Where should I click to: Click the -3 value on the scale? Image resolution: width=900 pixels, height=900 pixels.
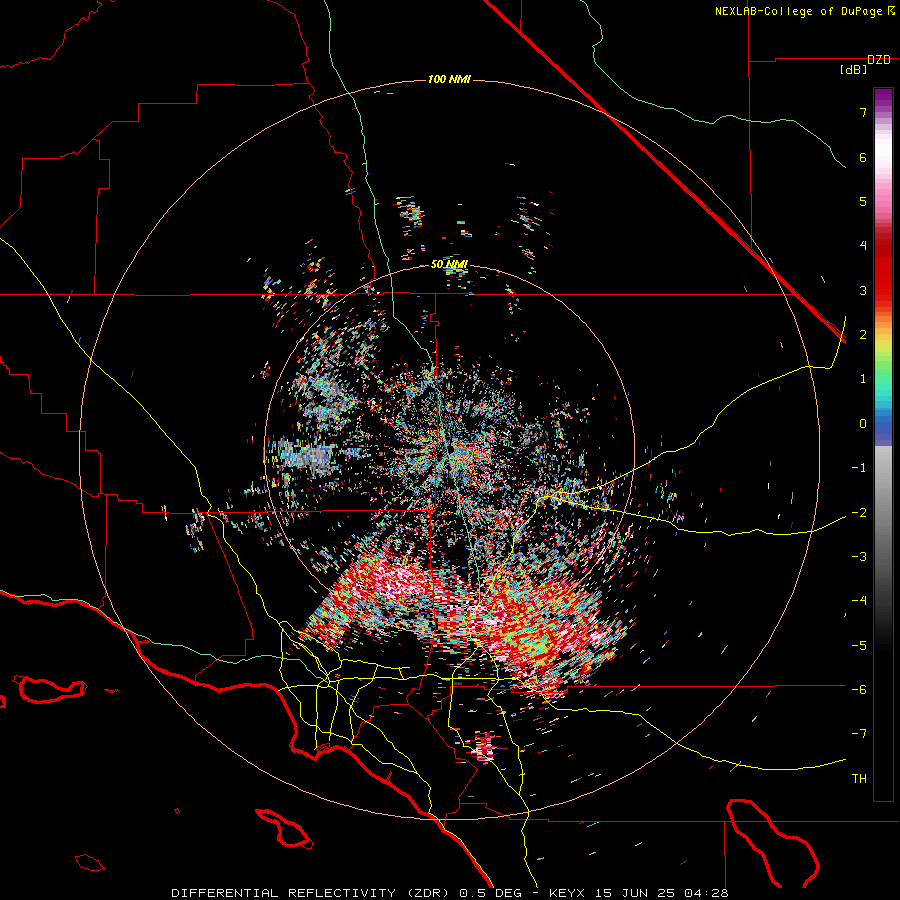(x=859, y=557)
